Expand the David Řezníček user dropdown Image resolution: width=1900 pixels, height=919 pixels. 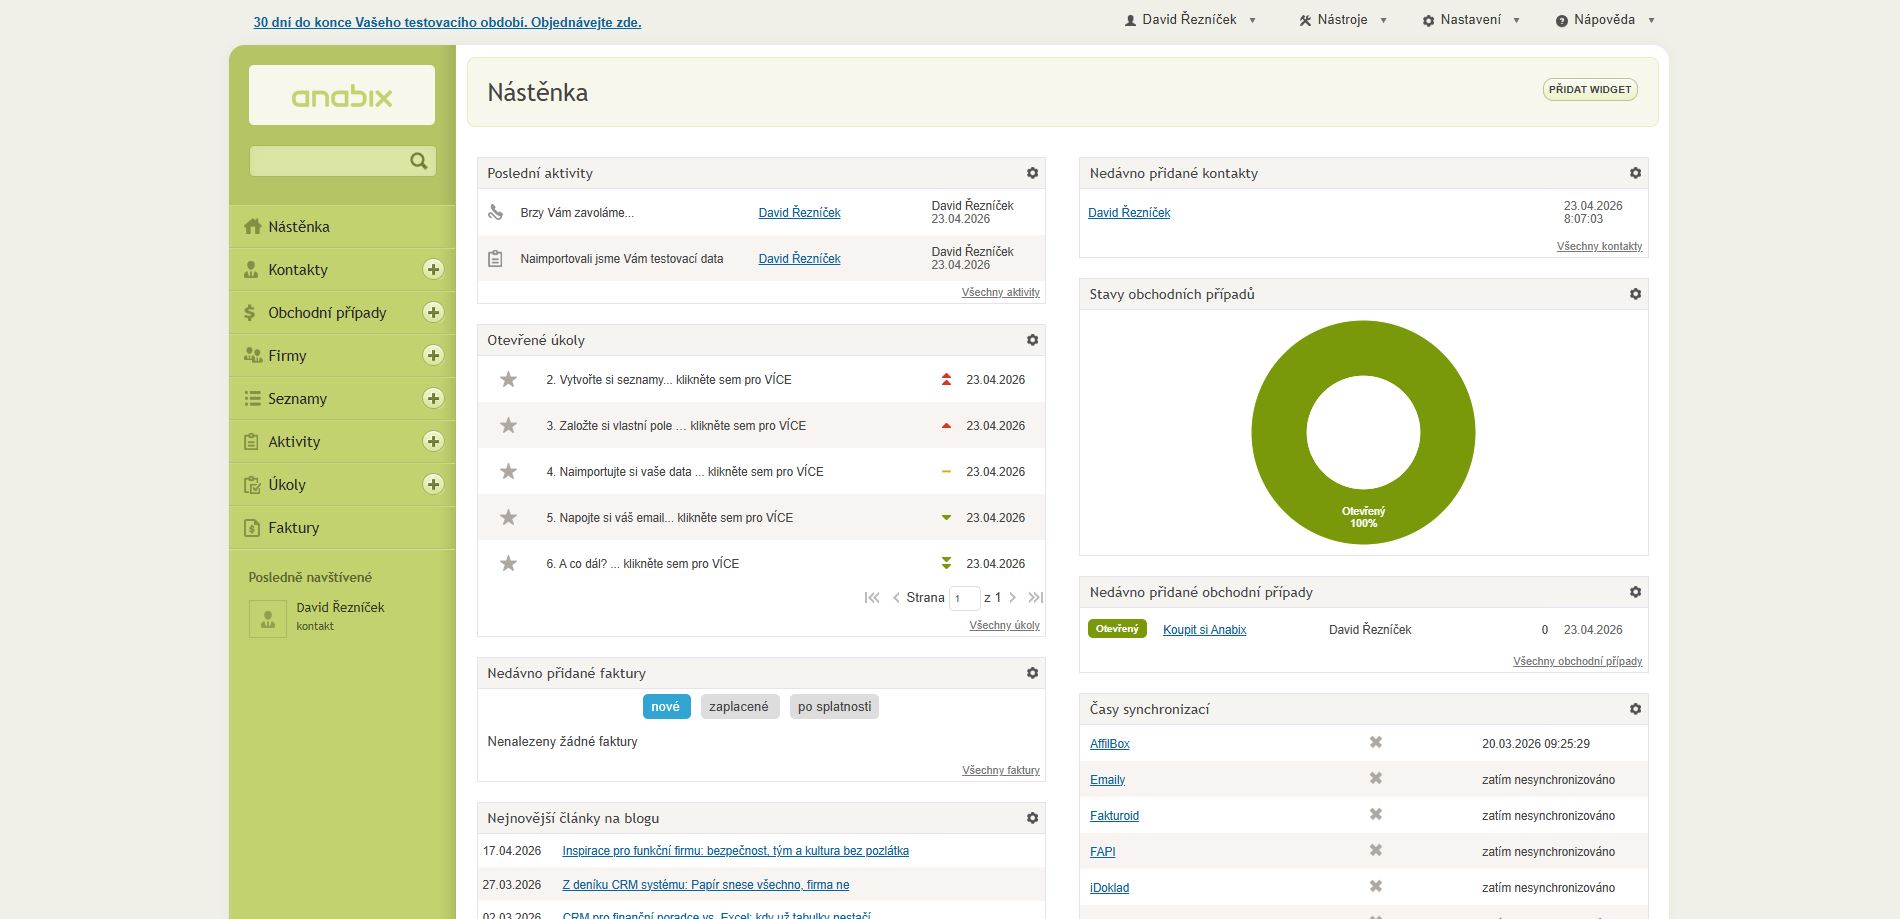point(1190,20)
